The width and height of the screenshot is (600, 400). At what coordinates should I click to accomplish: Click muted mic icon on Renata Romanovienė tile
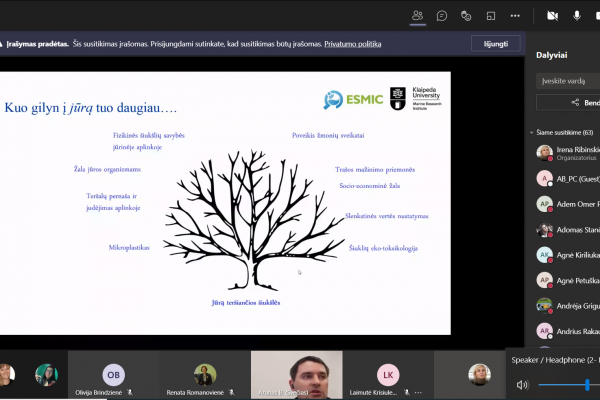[x=232, y=392]
